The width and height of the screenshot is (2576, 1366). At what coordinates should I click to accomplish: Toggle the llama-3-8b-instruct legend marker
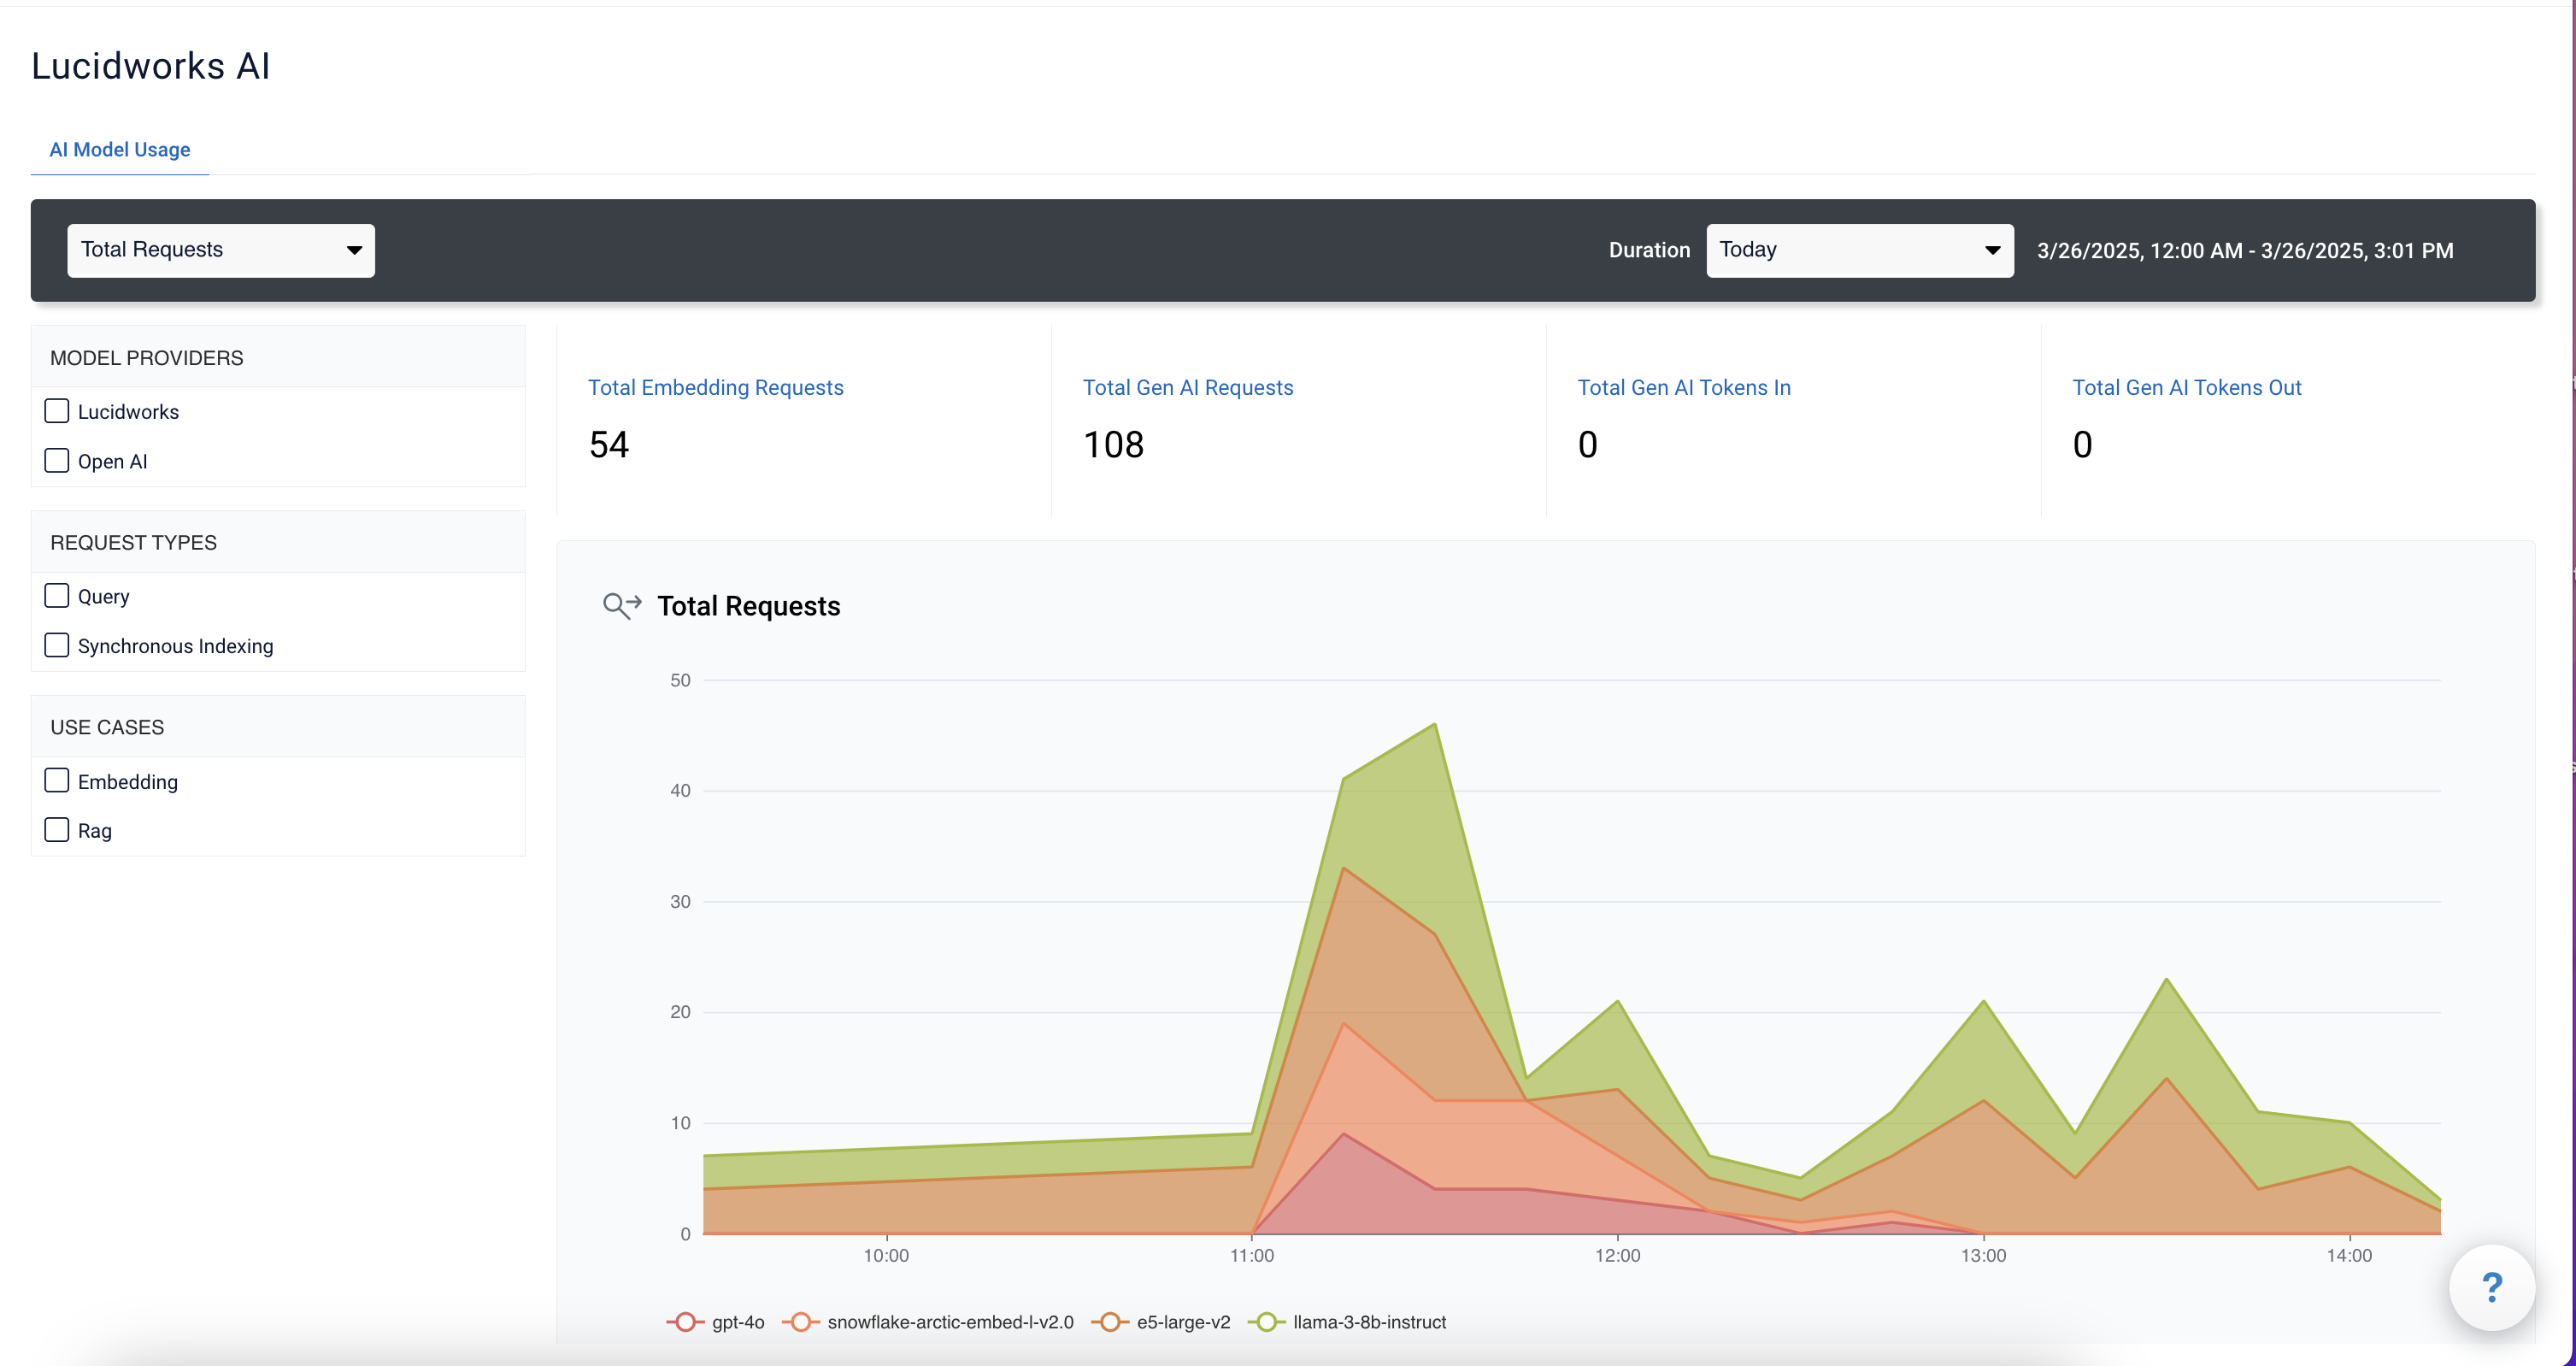1266,1322
